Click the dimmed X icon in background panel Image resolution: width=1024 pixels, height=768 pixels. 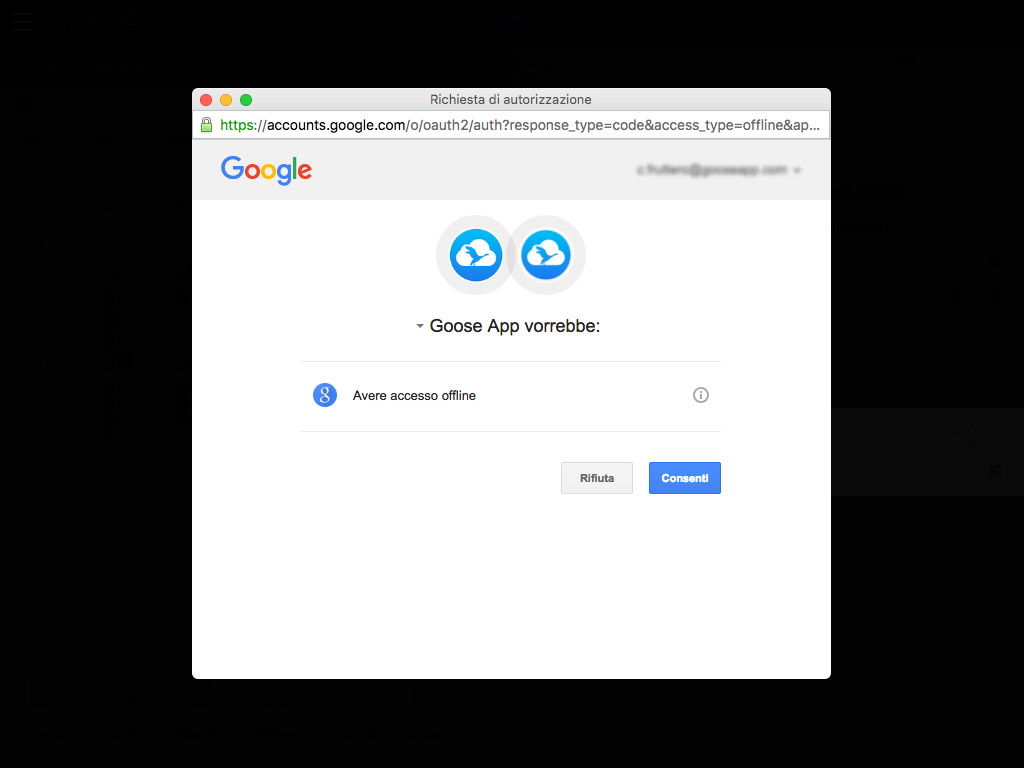(x=995, y=470)
